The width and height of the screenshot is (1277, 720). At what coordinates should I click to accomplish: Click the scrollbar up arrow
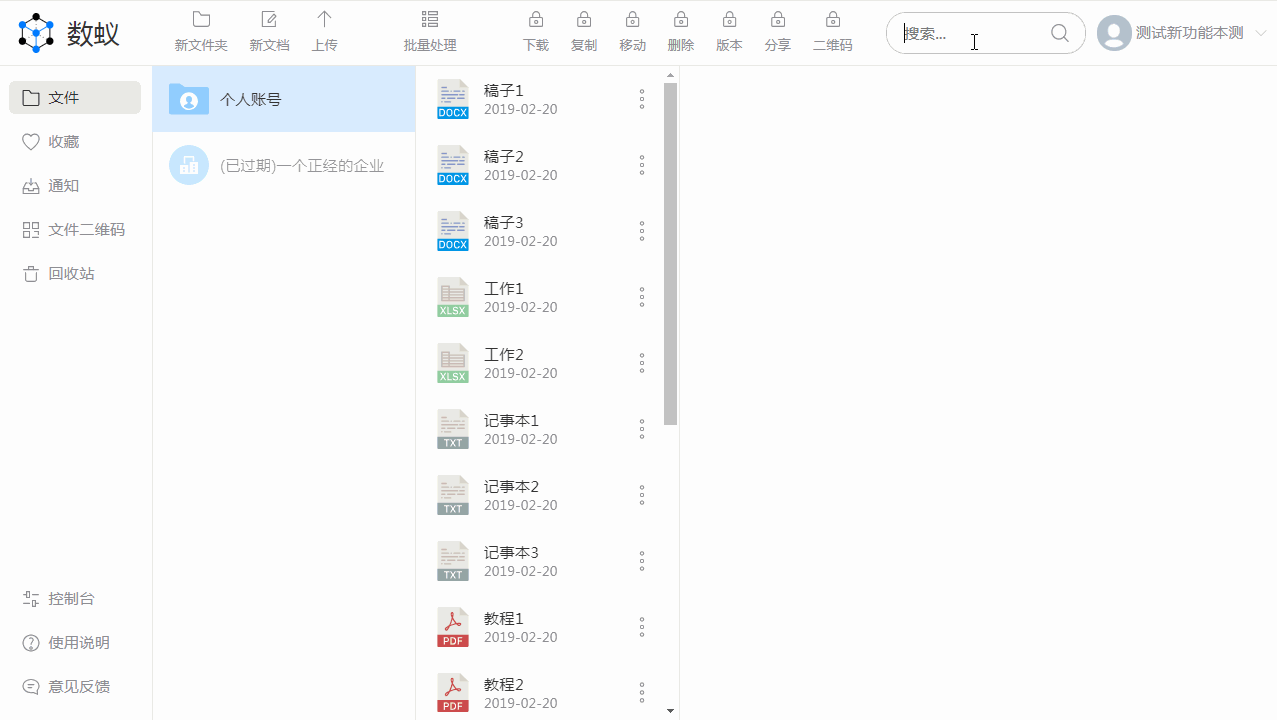tap(671, 75)
